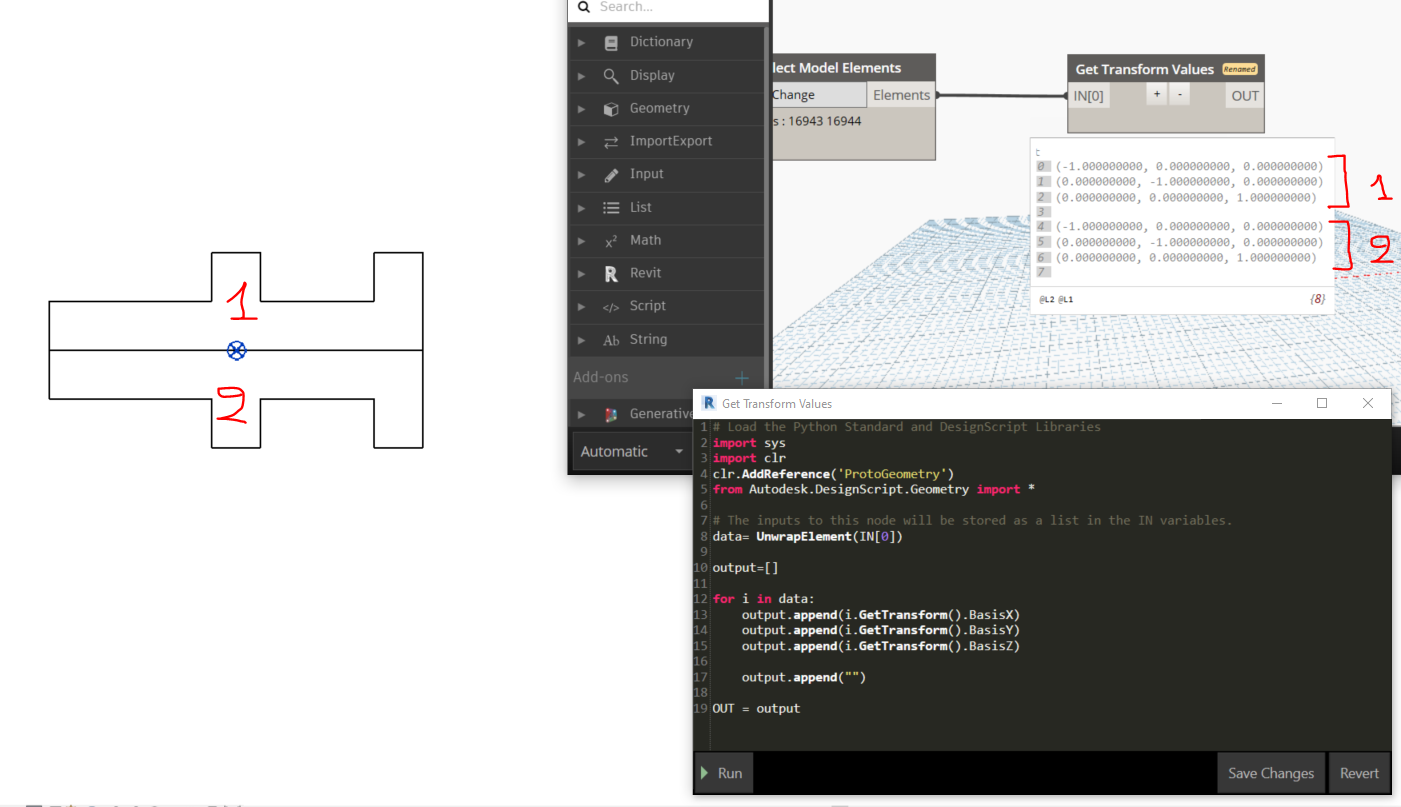Remove an input port with minus button

pyautogui.click(x=1180, y=94)
